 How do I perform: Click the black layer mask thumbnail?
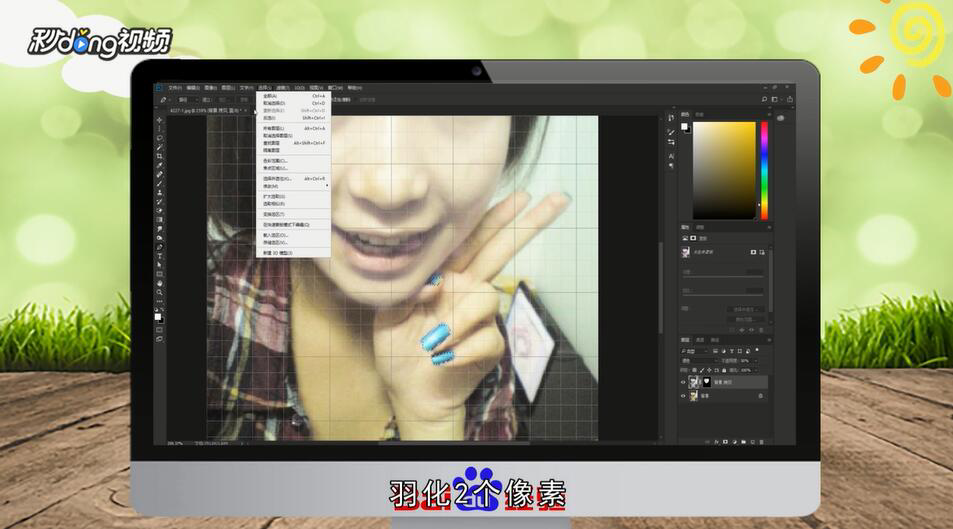pyautogui.click(x=707, y=382)
